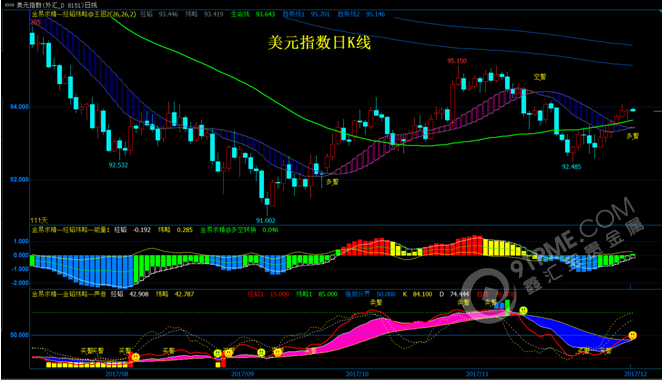This screenshot has width=662, height=380.
Task: Click the 美元指数日K线 chart title text
Action: [319, 43]
